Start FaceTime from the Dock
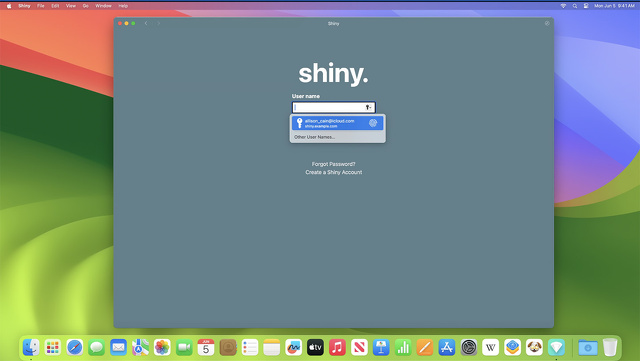 pyautogui.click(x=184, y=348)
